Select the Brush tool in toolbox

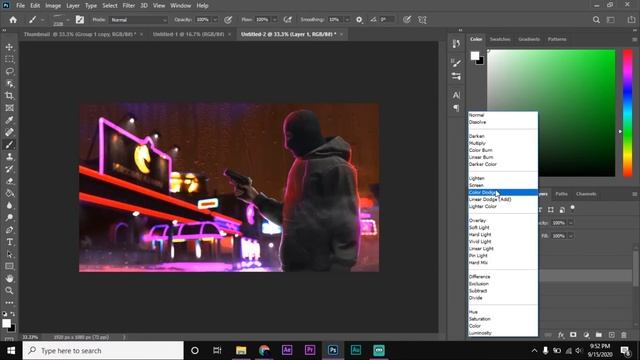coord(9,144)
